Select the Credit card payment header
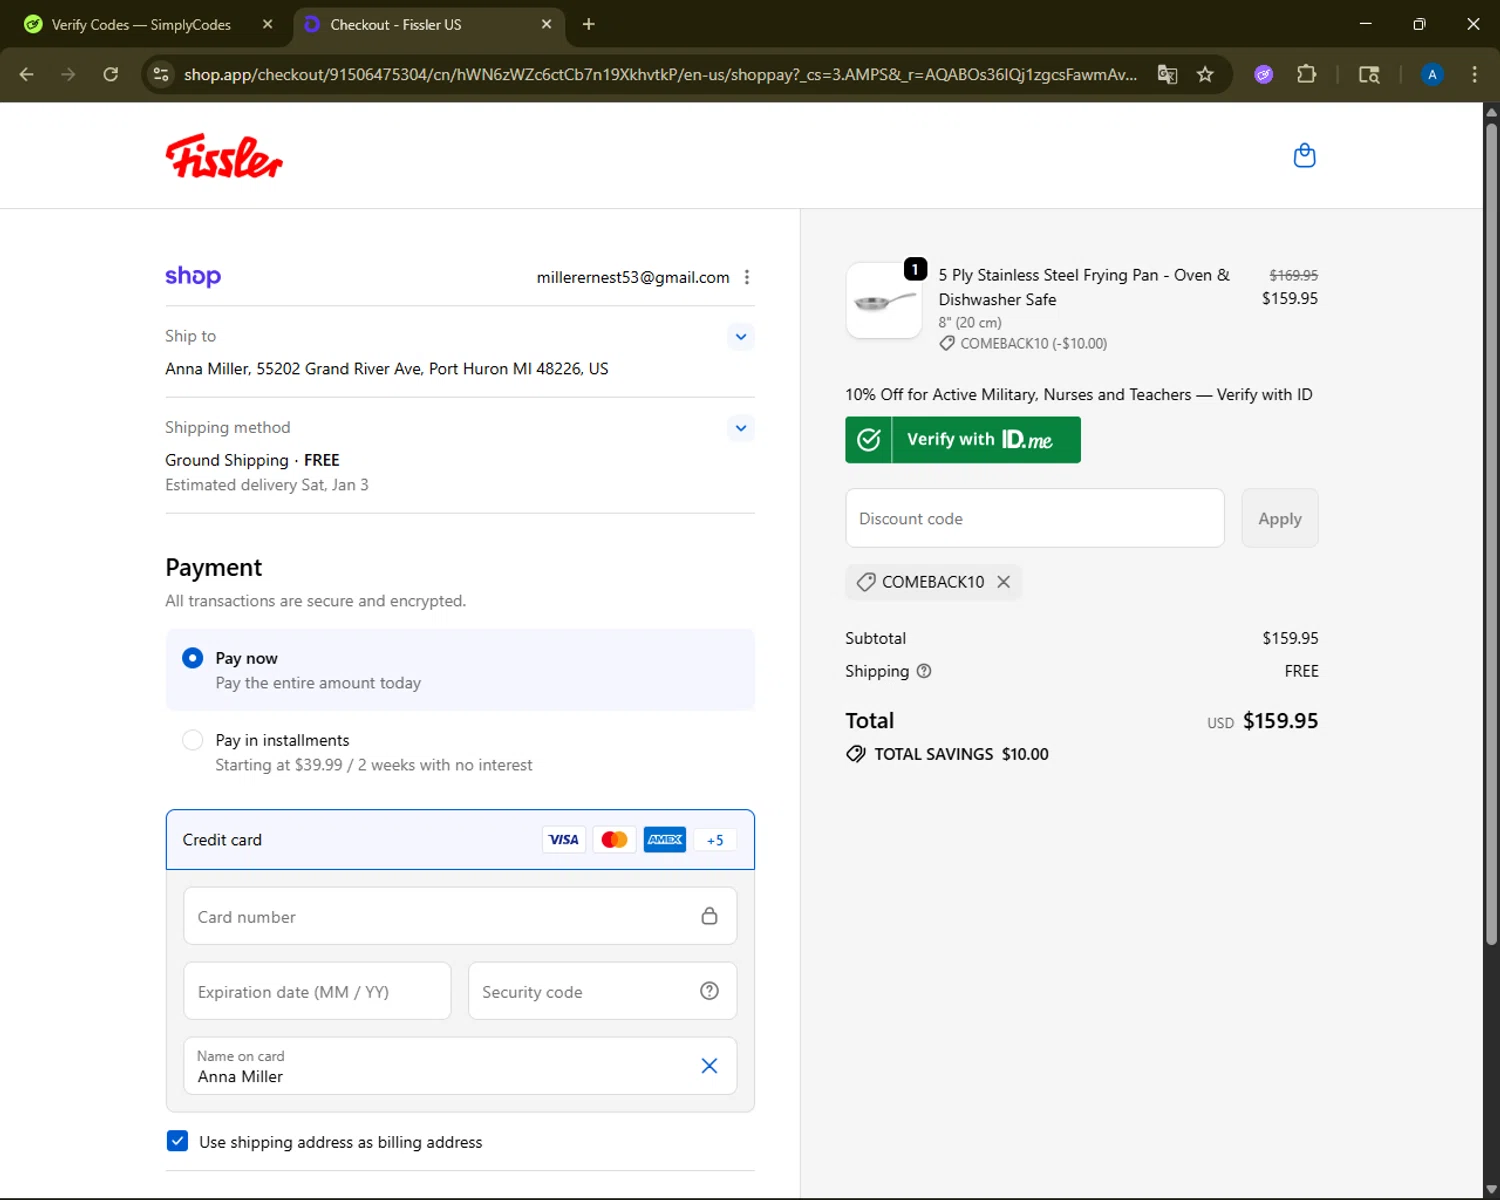This screenshot has width=1500, height=1200. tap(460, 840)
